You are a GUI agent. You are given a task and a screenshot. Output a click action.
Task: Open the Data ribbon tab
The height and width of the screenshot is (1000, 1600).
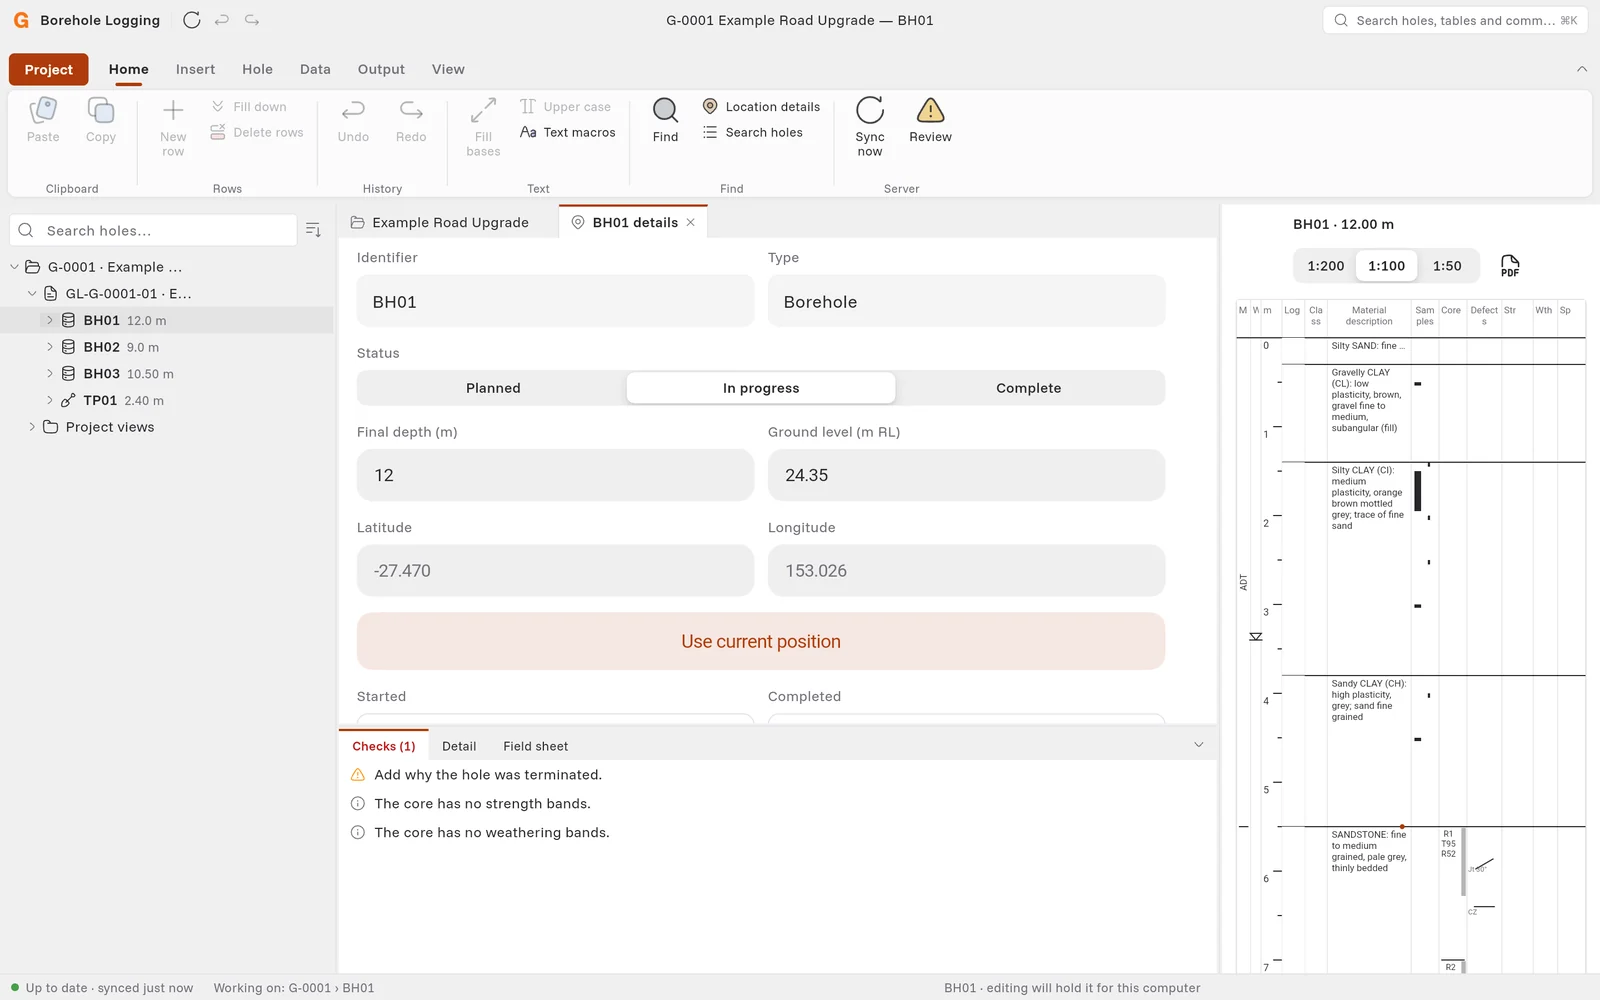tap(315, 69)
